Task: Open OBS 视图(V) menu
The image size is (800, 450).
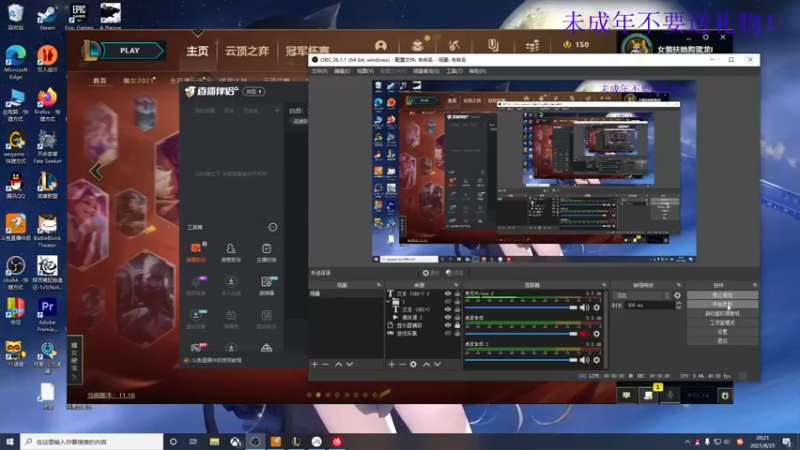Action: coord(365,71)
